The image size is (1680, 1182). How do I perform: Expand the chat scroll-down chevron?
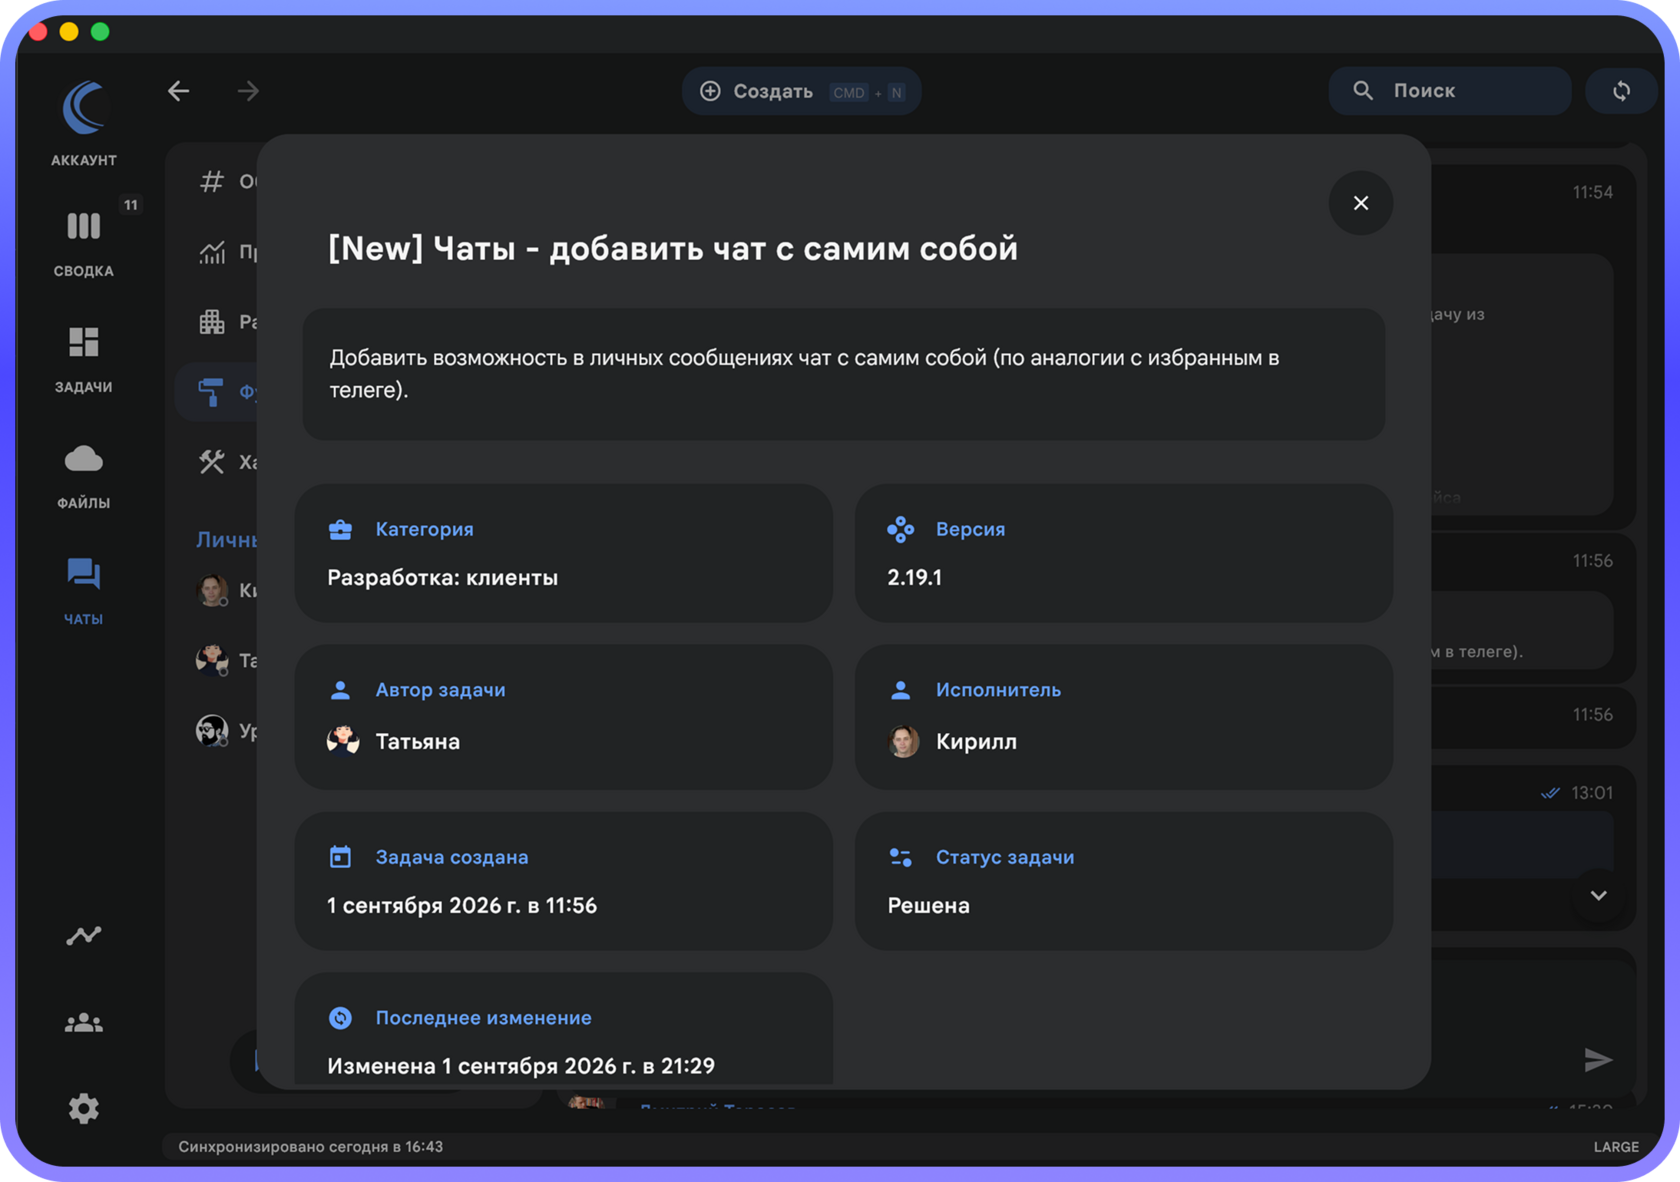click(1599, 895)
